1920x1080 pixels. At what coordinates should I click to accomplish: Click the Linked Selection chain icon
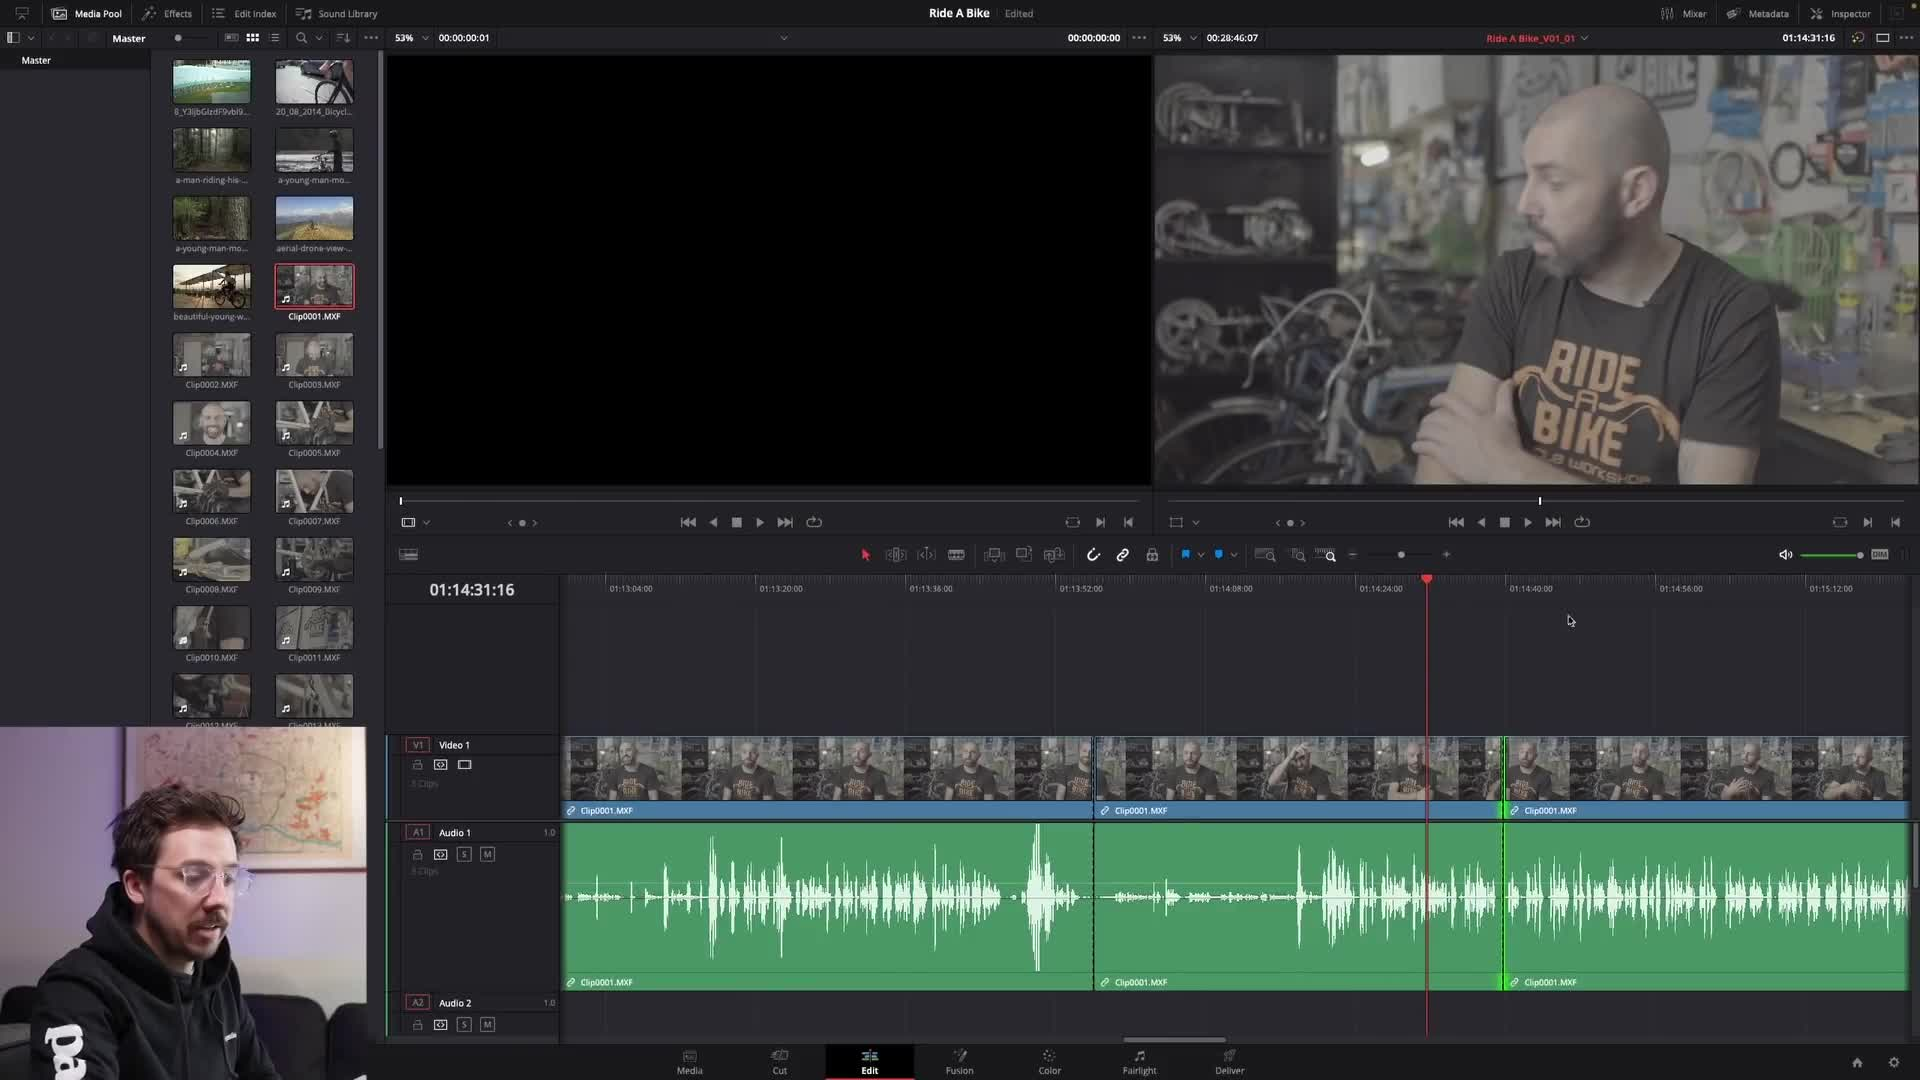[1122, 554]
